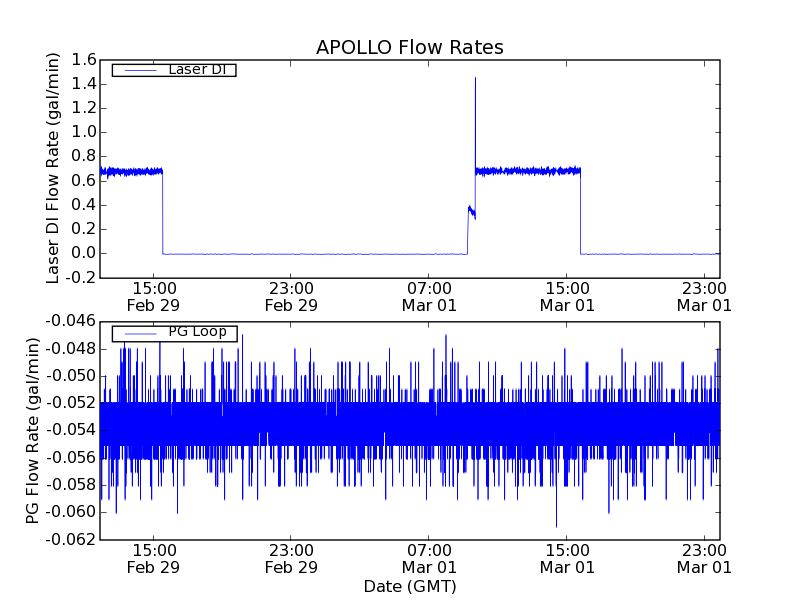Click the -0.060 tick on PG axis
Image resolution: width=800 pixels, height=600 pixels.
point(71,512)
